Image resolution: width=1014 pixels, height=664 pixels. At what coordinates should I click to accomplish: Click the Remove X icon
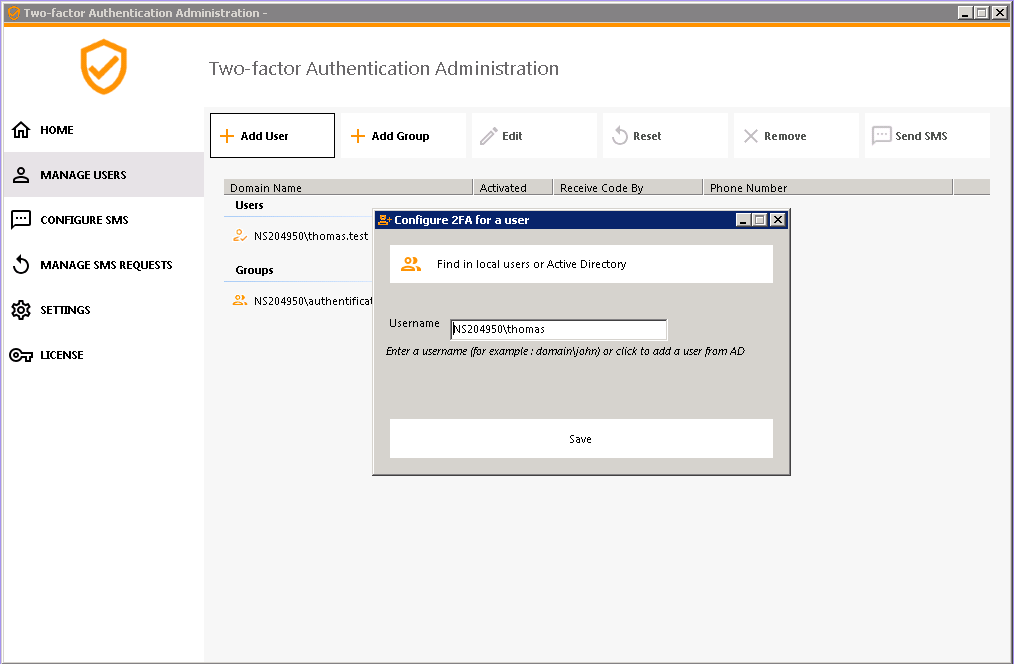coord(751,136)
